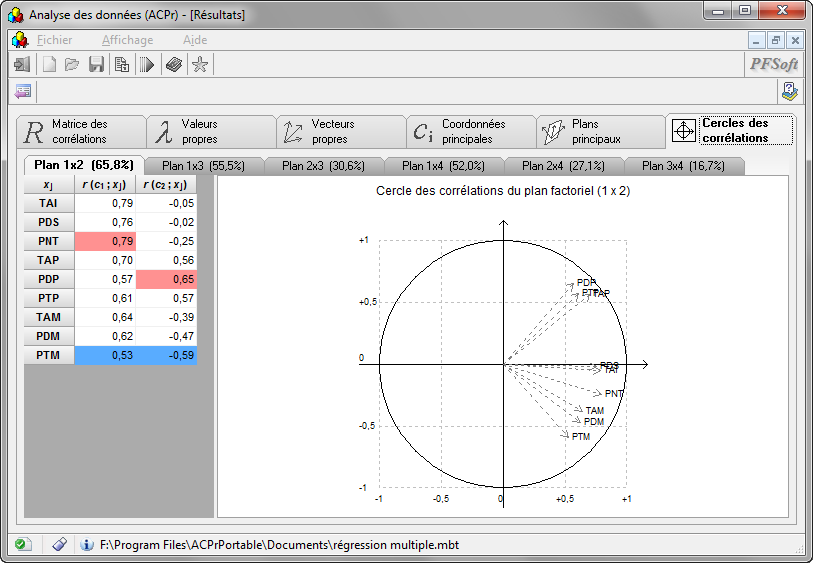The image size is (813, 563).
Task: Click the help icon at far right
Action: click(789, 91)
